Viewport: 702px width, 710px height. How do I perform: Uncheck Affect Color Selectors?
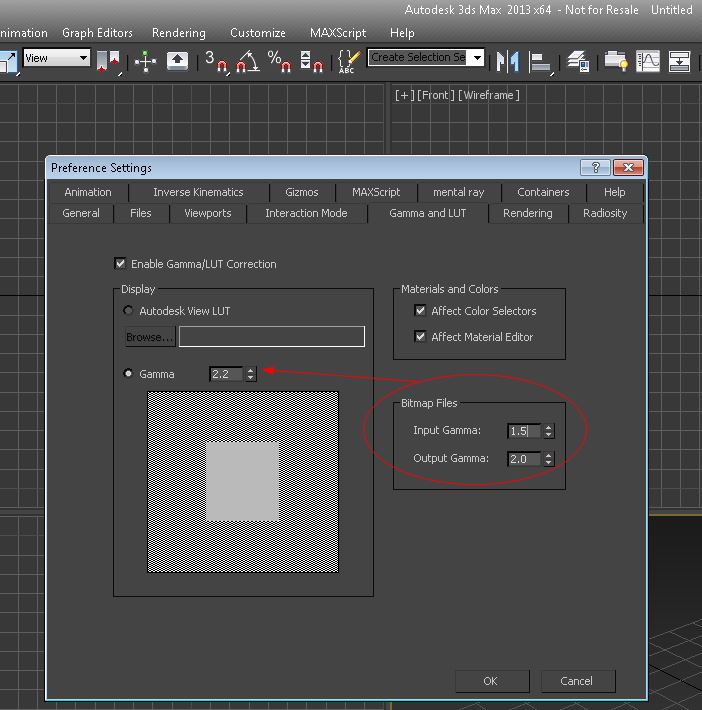click(420, 310)
